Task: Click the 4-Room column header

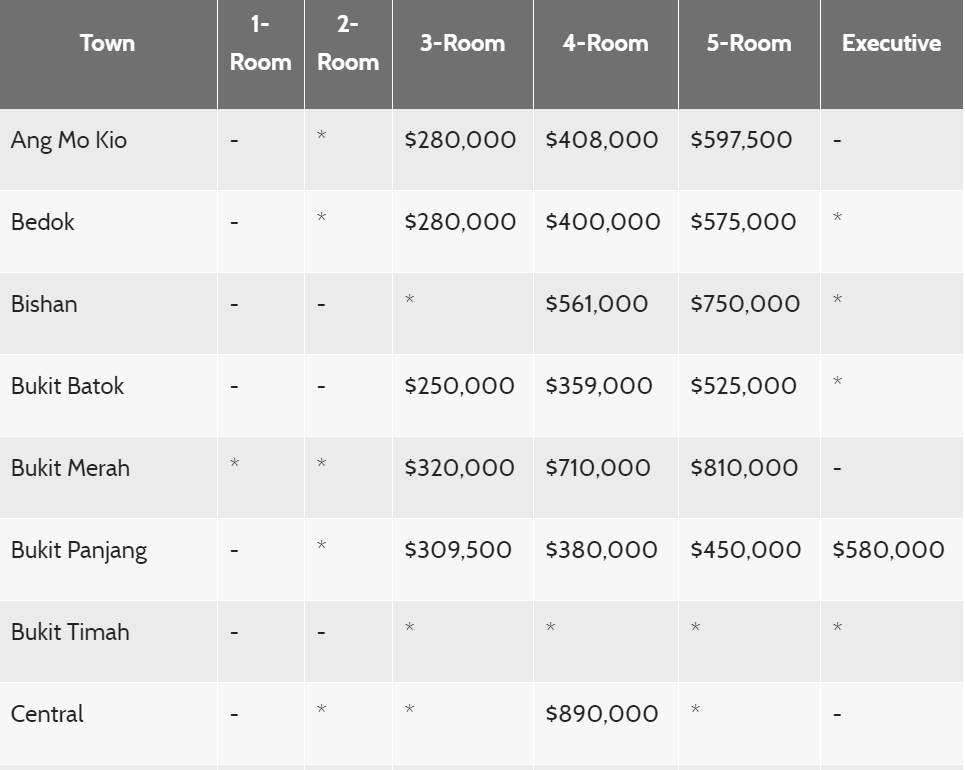Action: click(x=605, y=43)
